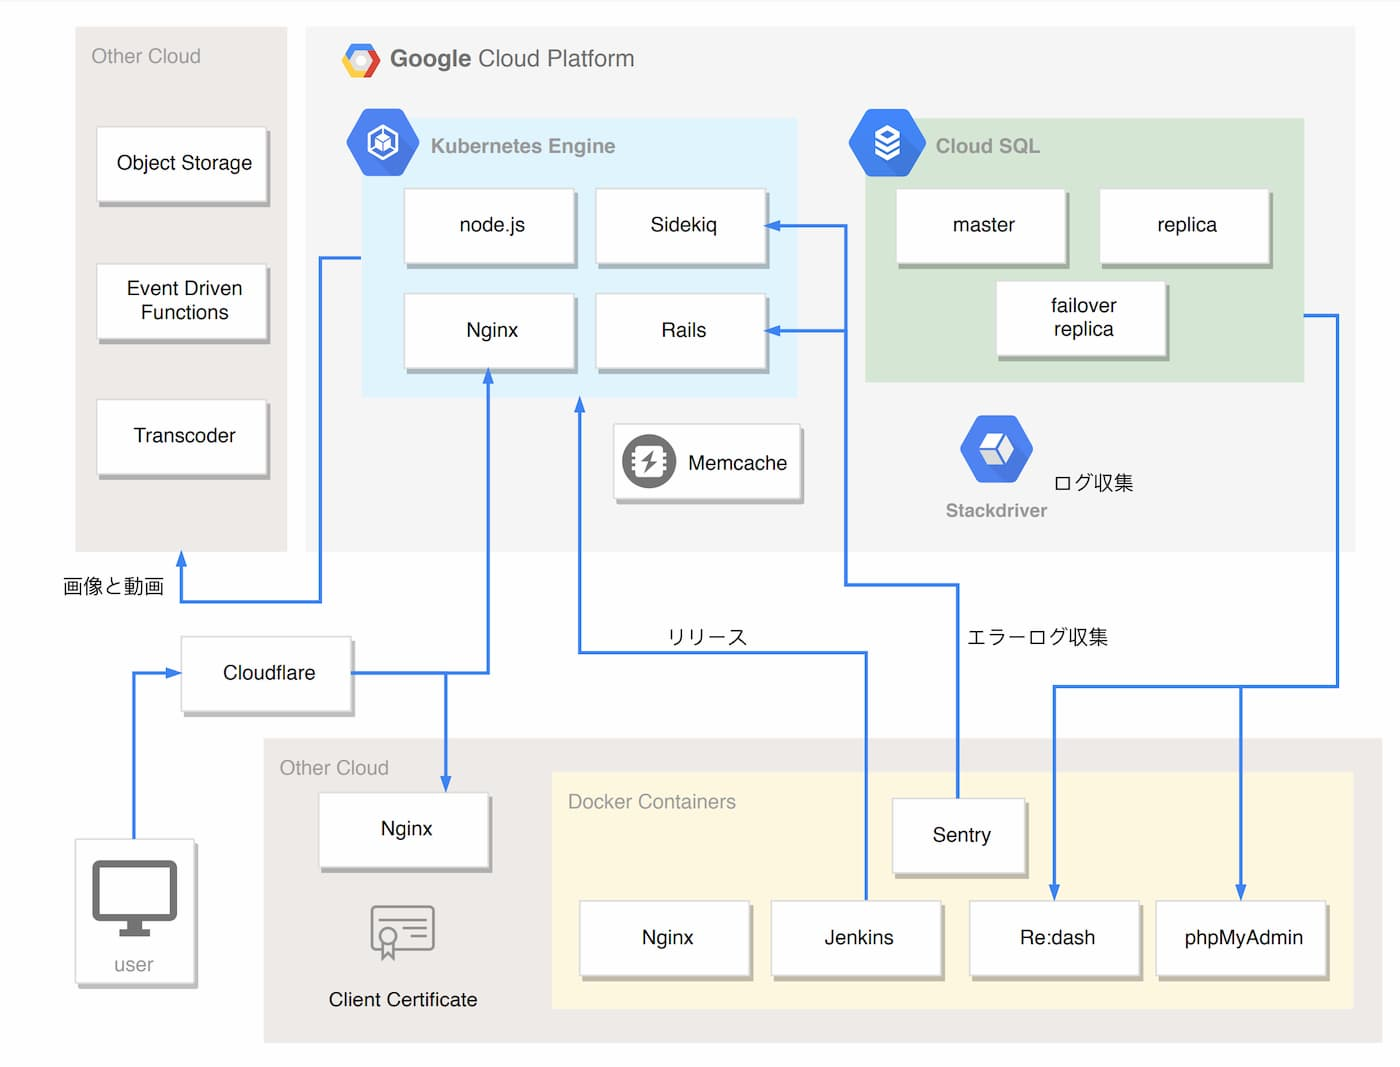Image resolution: width=1400 pixels, height=1067 pixels.
Task: Select the Event Driven Functions box
Action: [x=183, y=302]
